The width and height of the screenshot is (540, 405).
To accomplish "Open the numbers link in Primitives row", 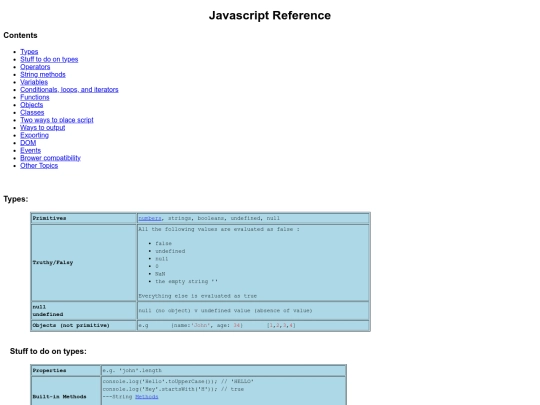I will tap(150, 218).
